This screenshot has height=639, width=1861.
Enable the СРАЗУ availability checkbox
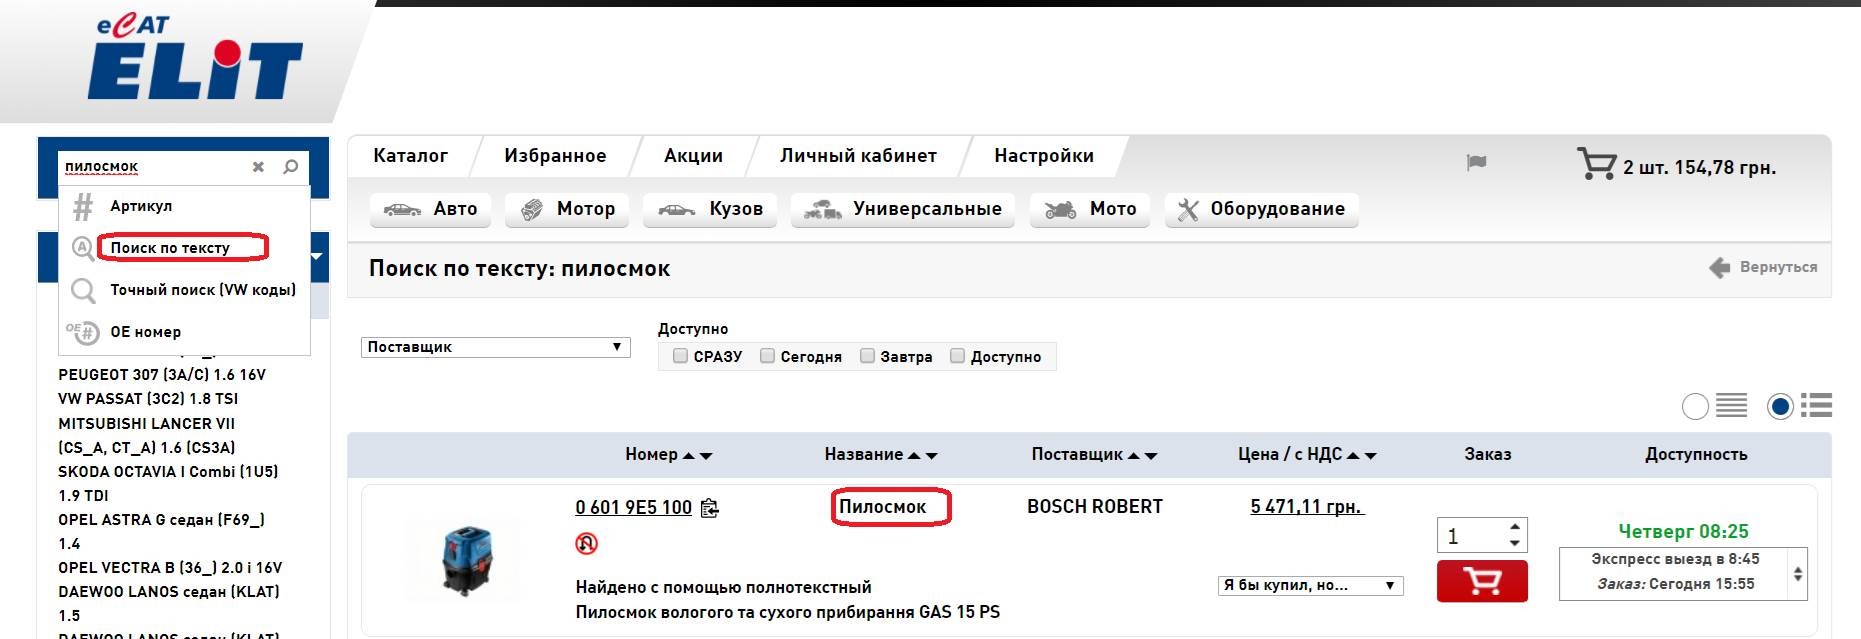point(681,356)
